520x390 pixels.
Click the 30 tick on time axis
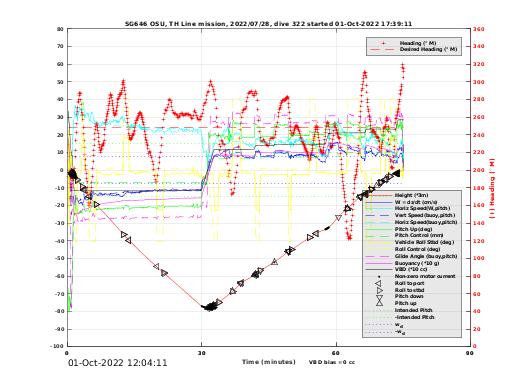(201, 353)
